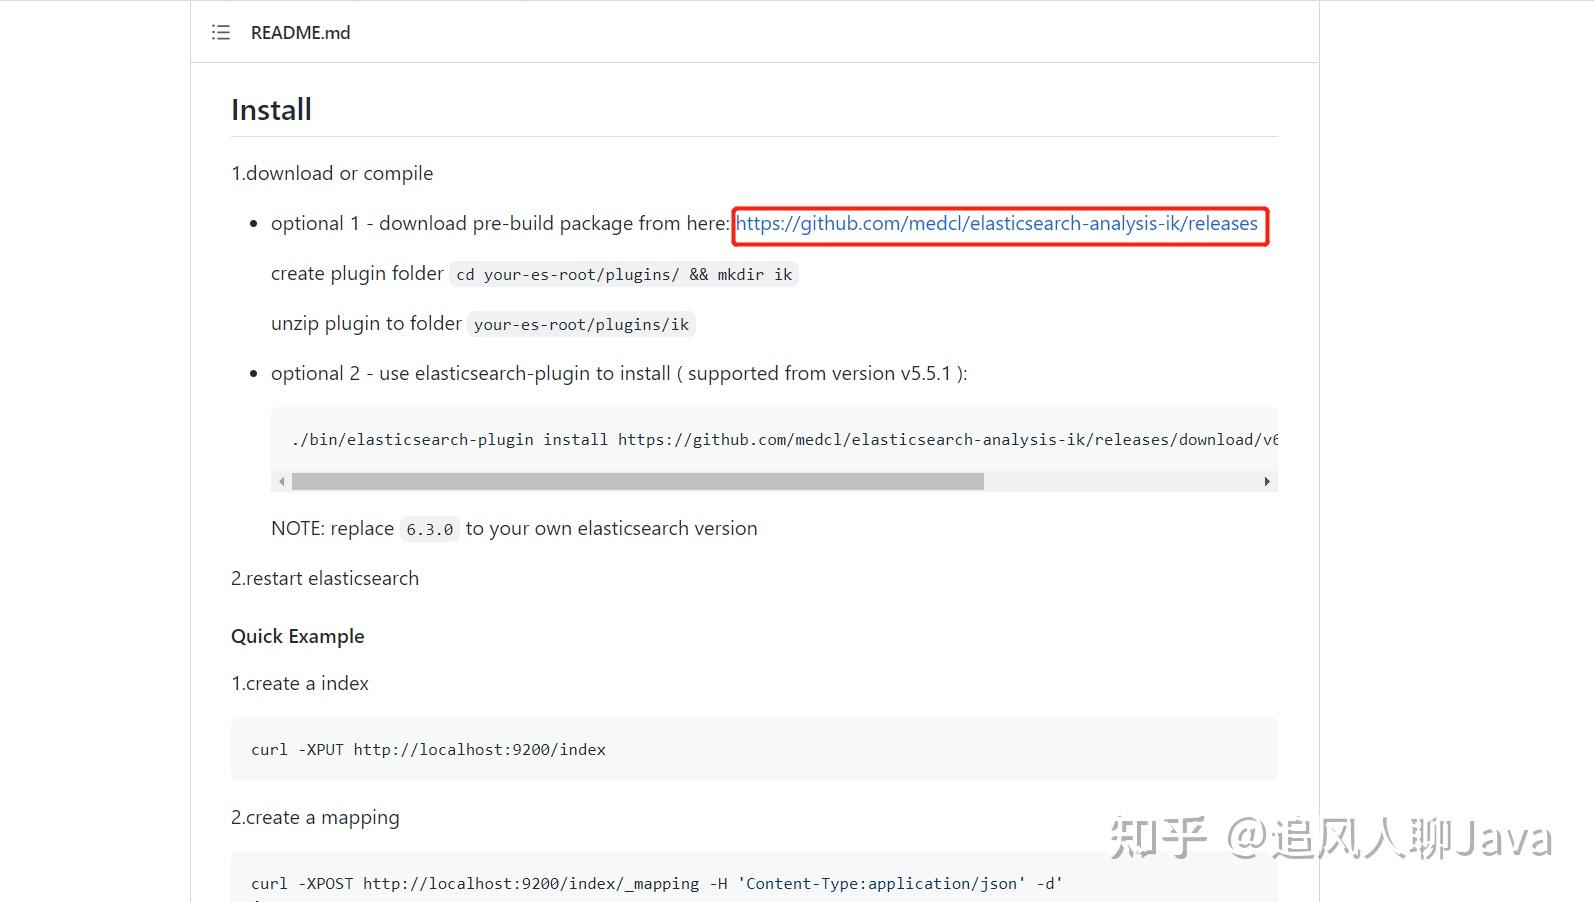This screenshot has width=1594, height=902.
Task: Open the elasticsearch-analysis-ik releases link
Action: (x=997, y=223)
